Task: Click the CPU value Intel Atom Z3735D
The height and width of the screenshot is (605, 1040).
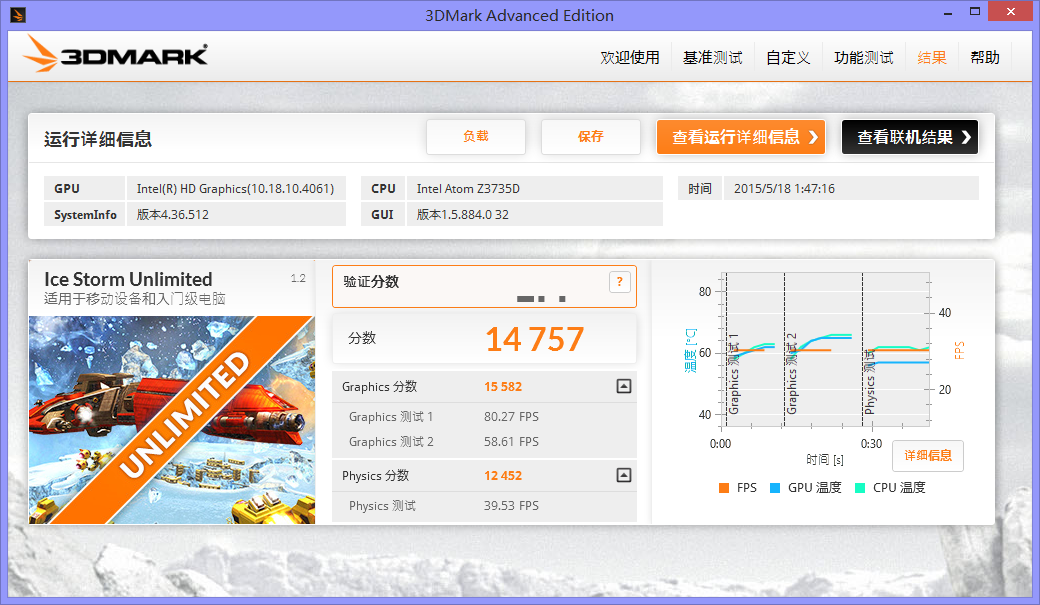Action: pyautogui.click(x=535, y=188)
